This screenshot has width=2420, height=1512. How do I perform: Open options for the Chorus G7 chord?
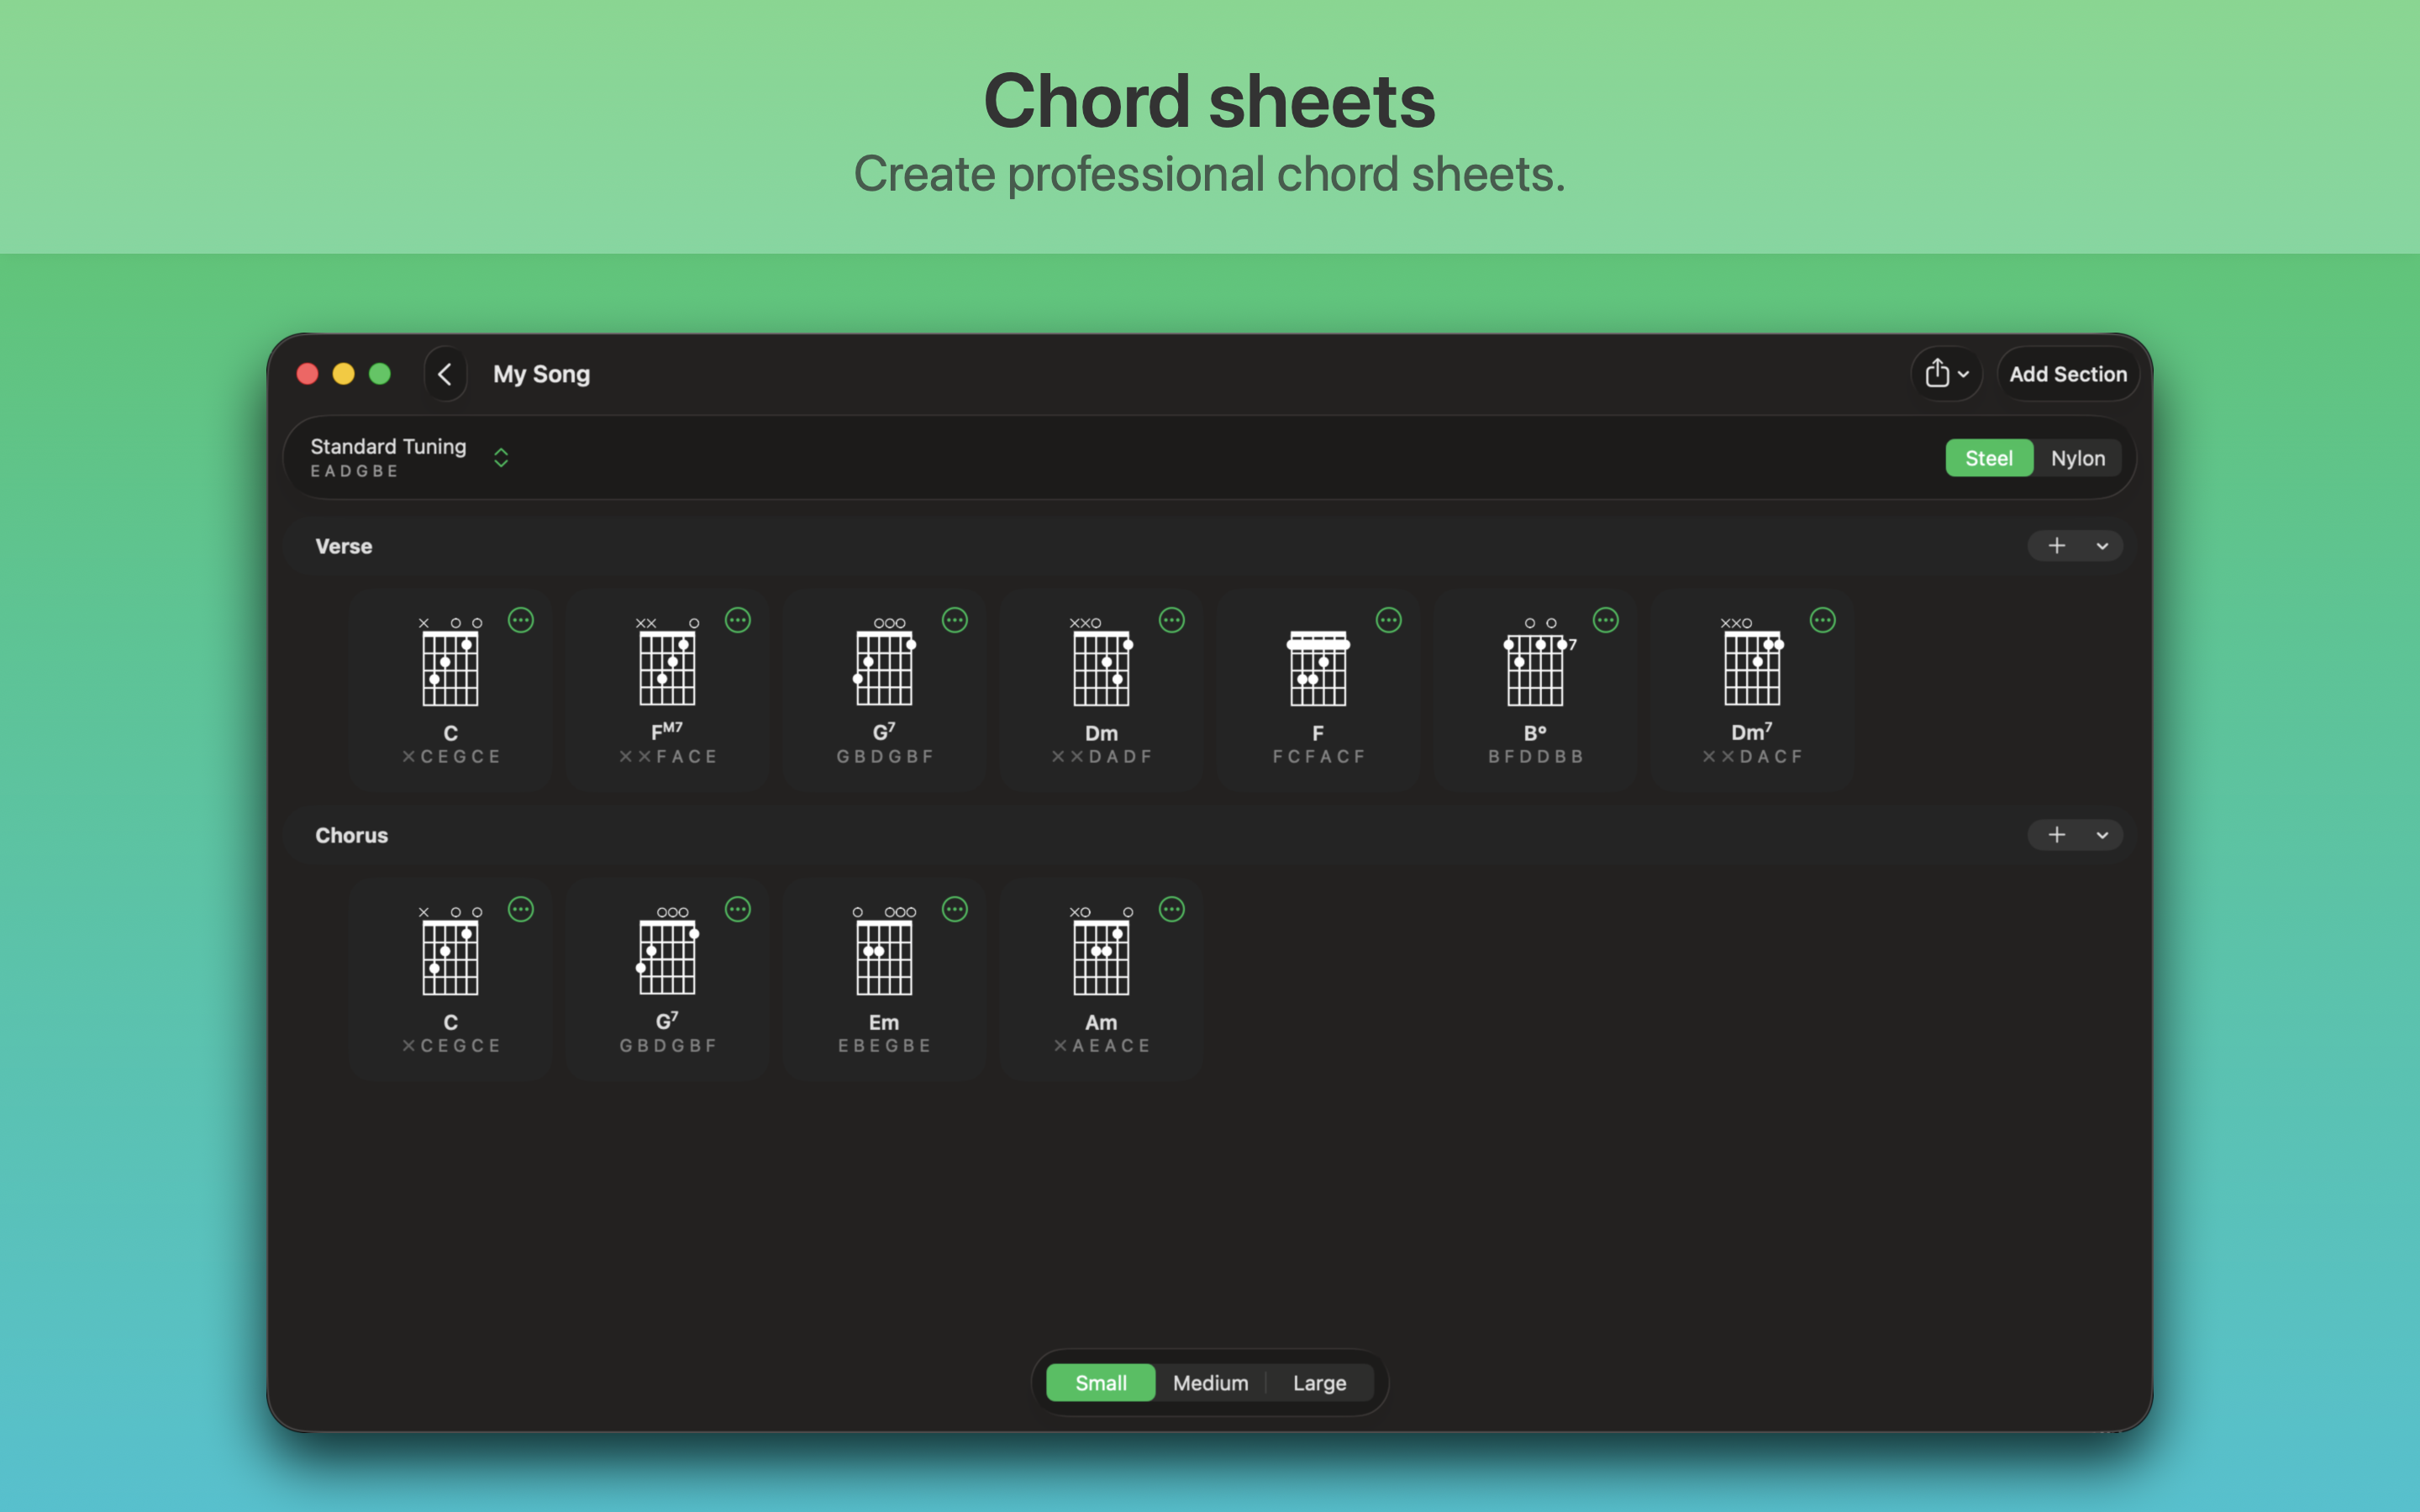(738, 909)
